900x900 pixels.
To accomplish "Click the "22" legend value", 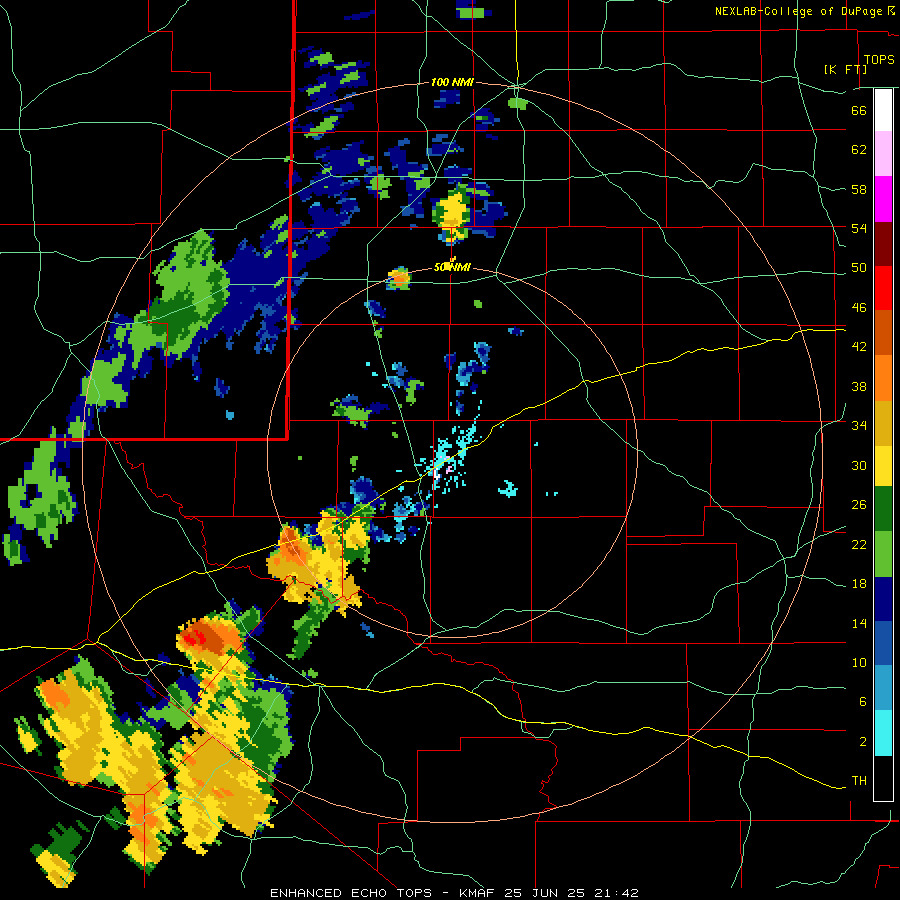I will (859, 545).
